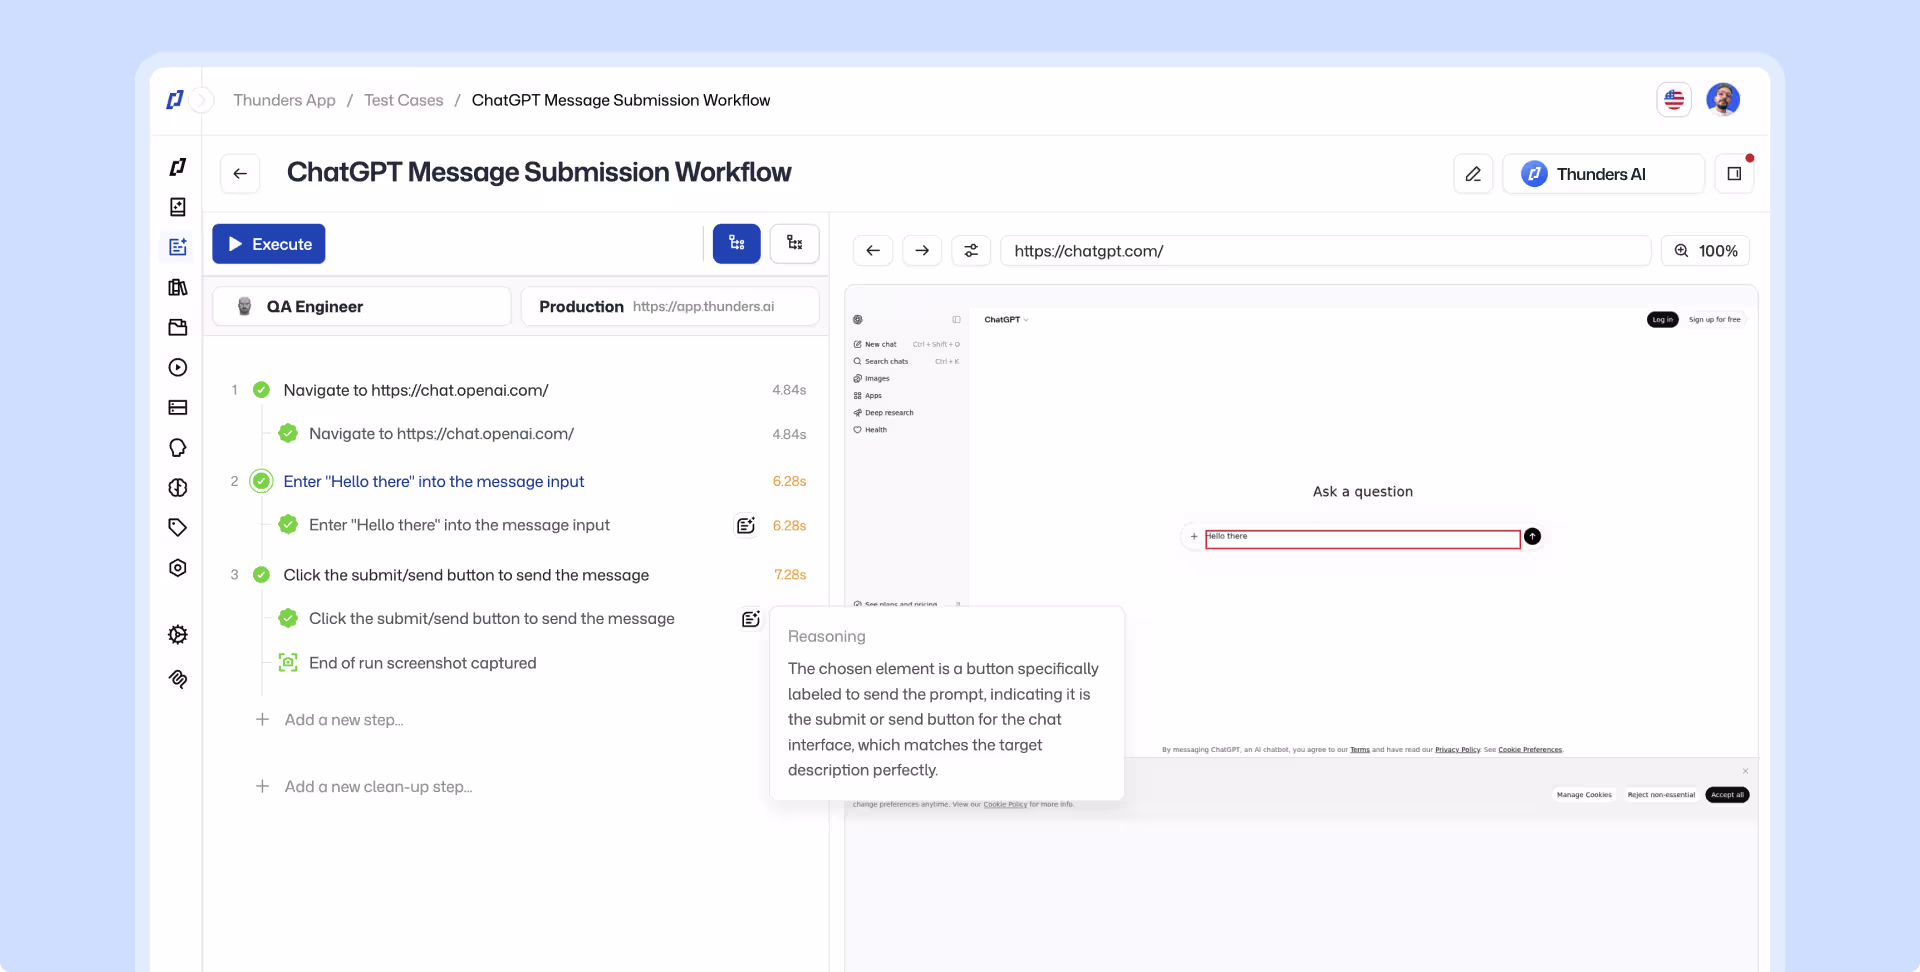Open the Production environment selector
The width and height of the screenshot is (1920, 972).
(670, 306)
